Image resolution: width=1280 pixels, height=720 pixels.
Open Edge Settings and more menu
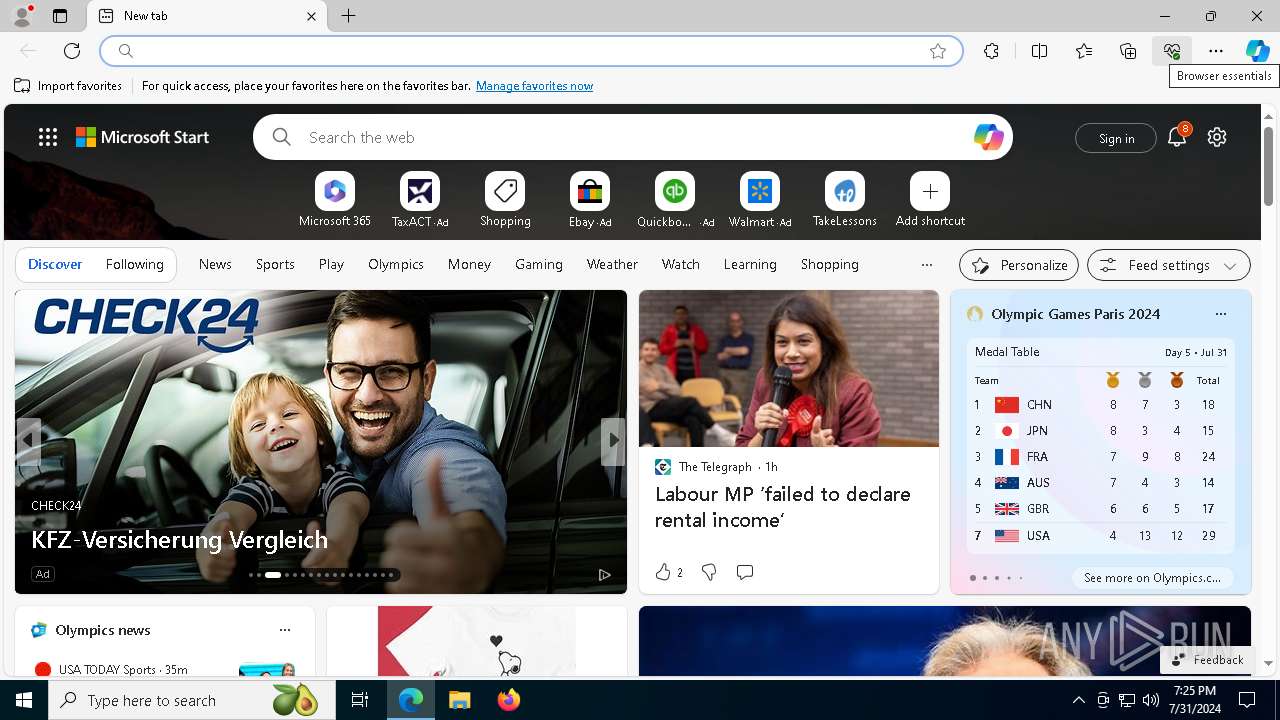pos(1216,51)
